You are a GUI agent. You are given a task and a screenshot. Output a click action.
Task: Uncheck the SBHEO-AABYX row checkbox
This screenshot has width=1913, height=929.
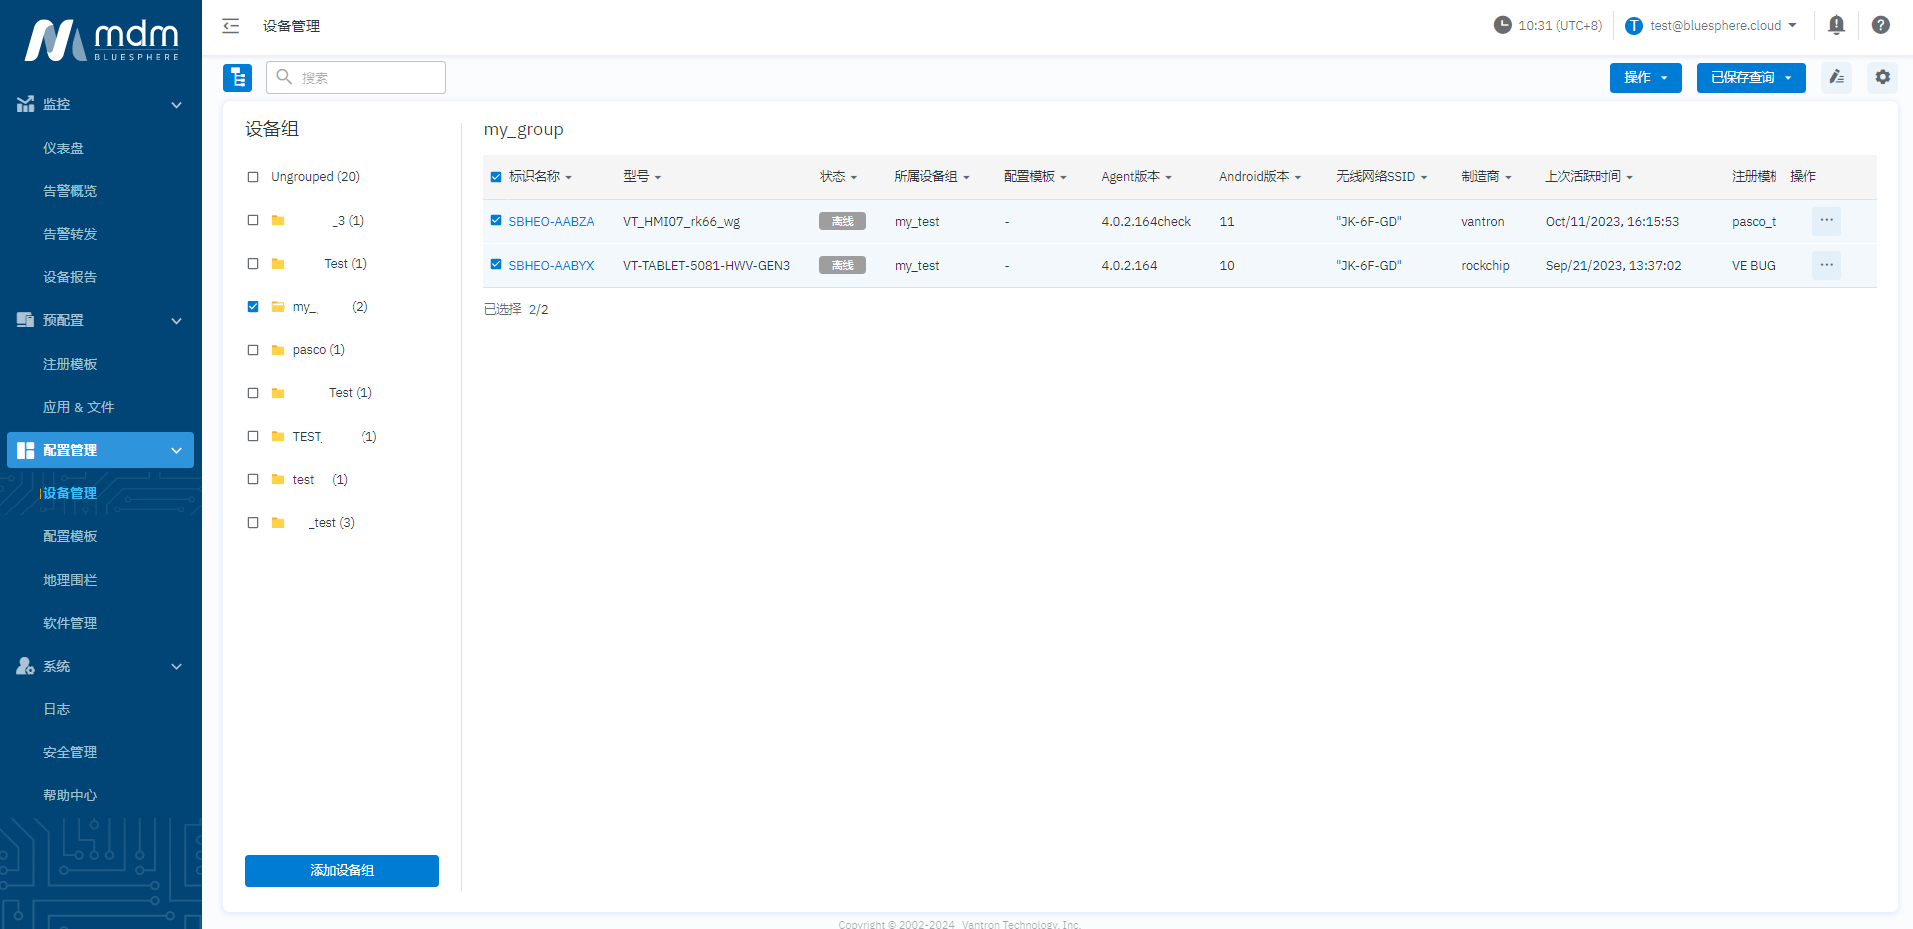point(495,265)
